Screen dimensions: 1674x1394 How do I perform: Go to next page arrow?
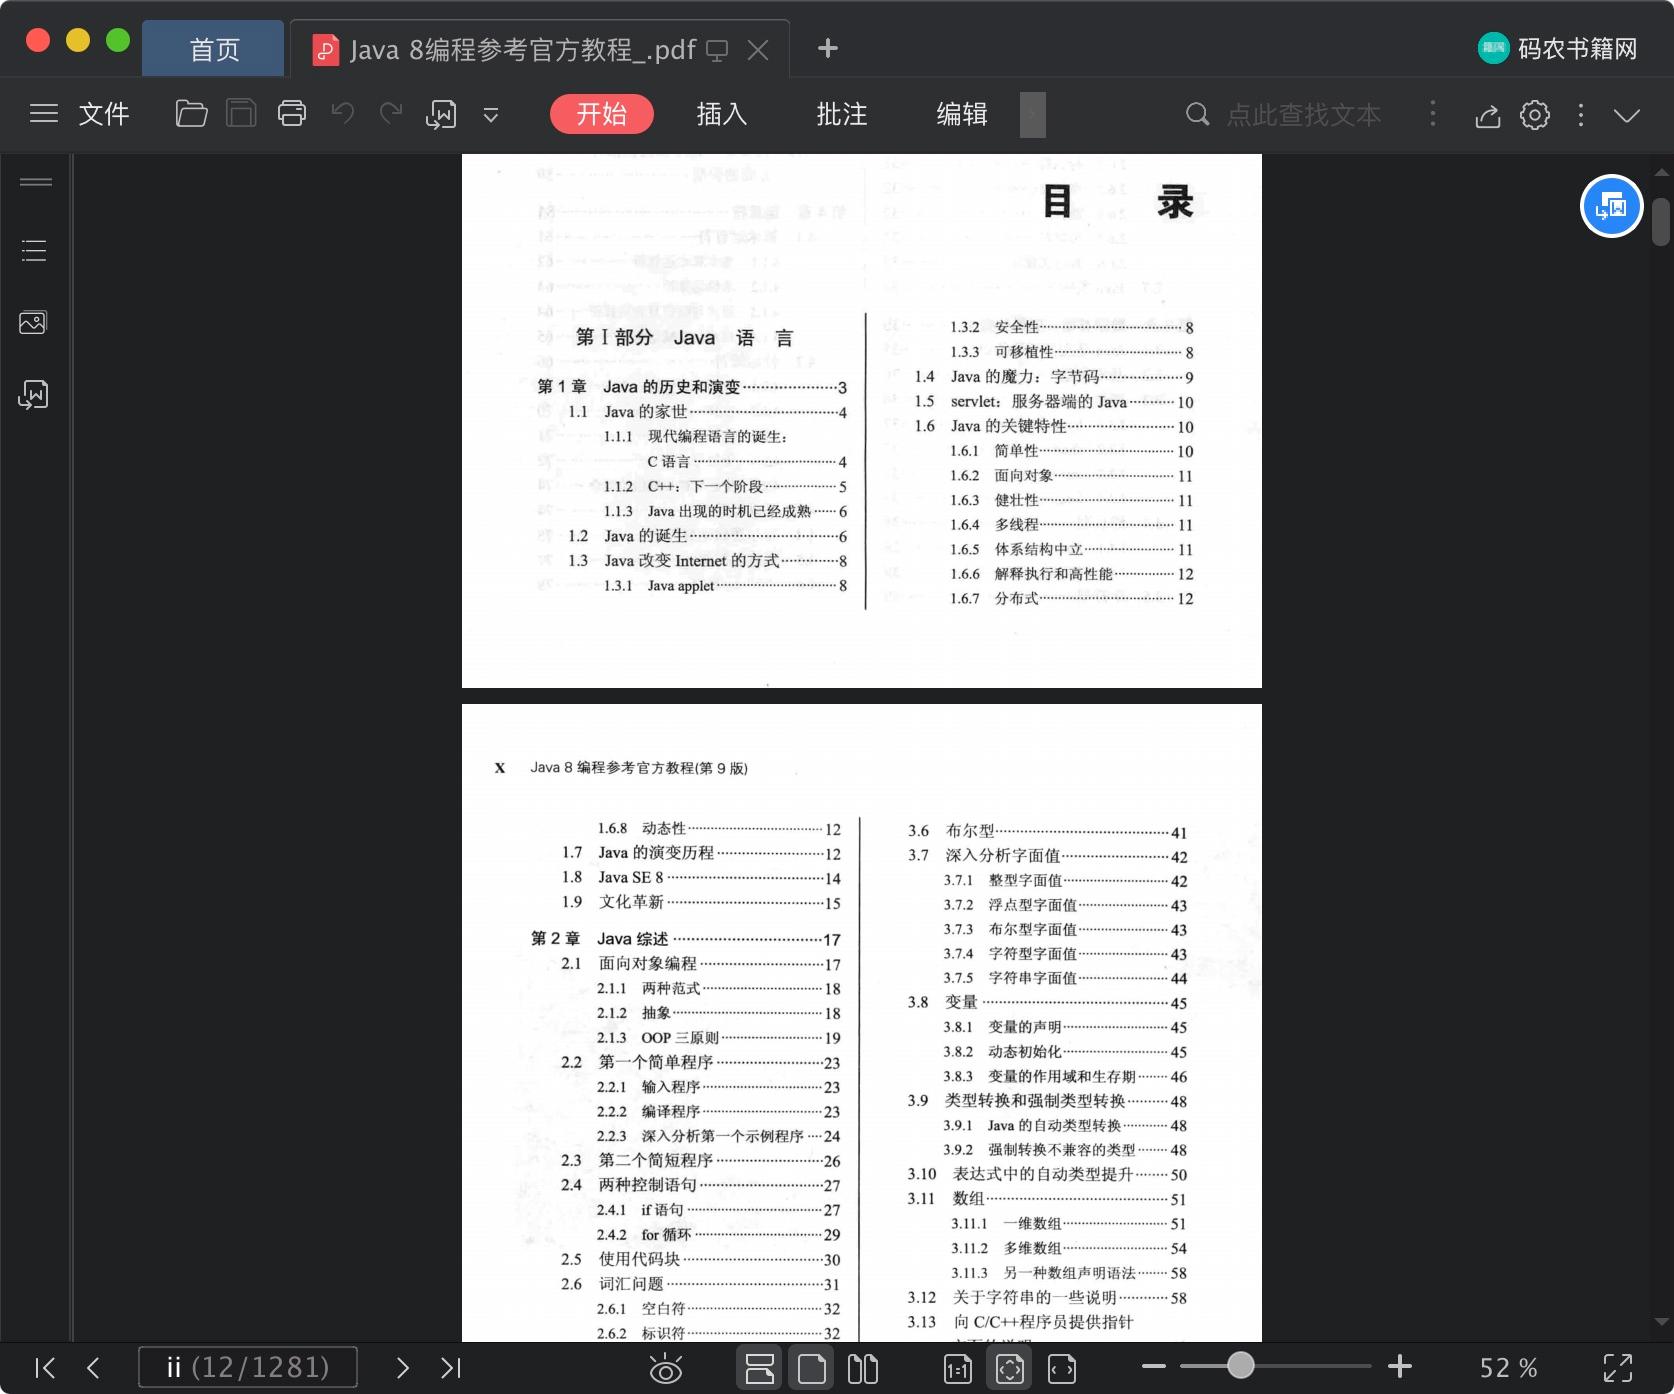(402, 1367)
